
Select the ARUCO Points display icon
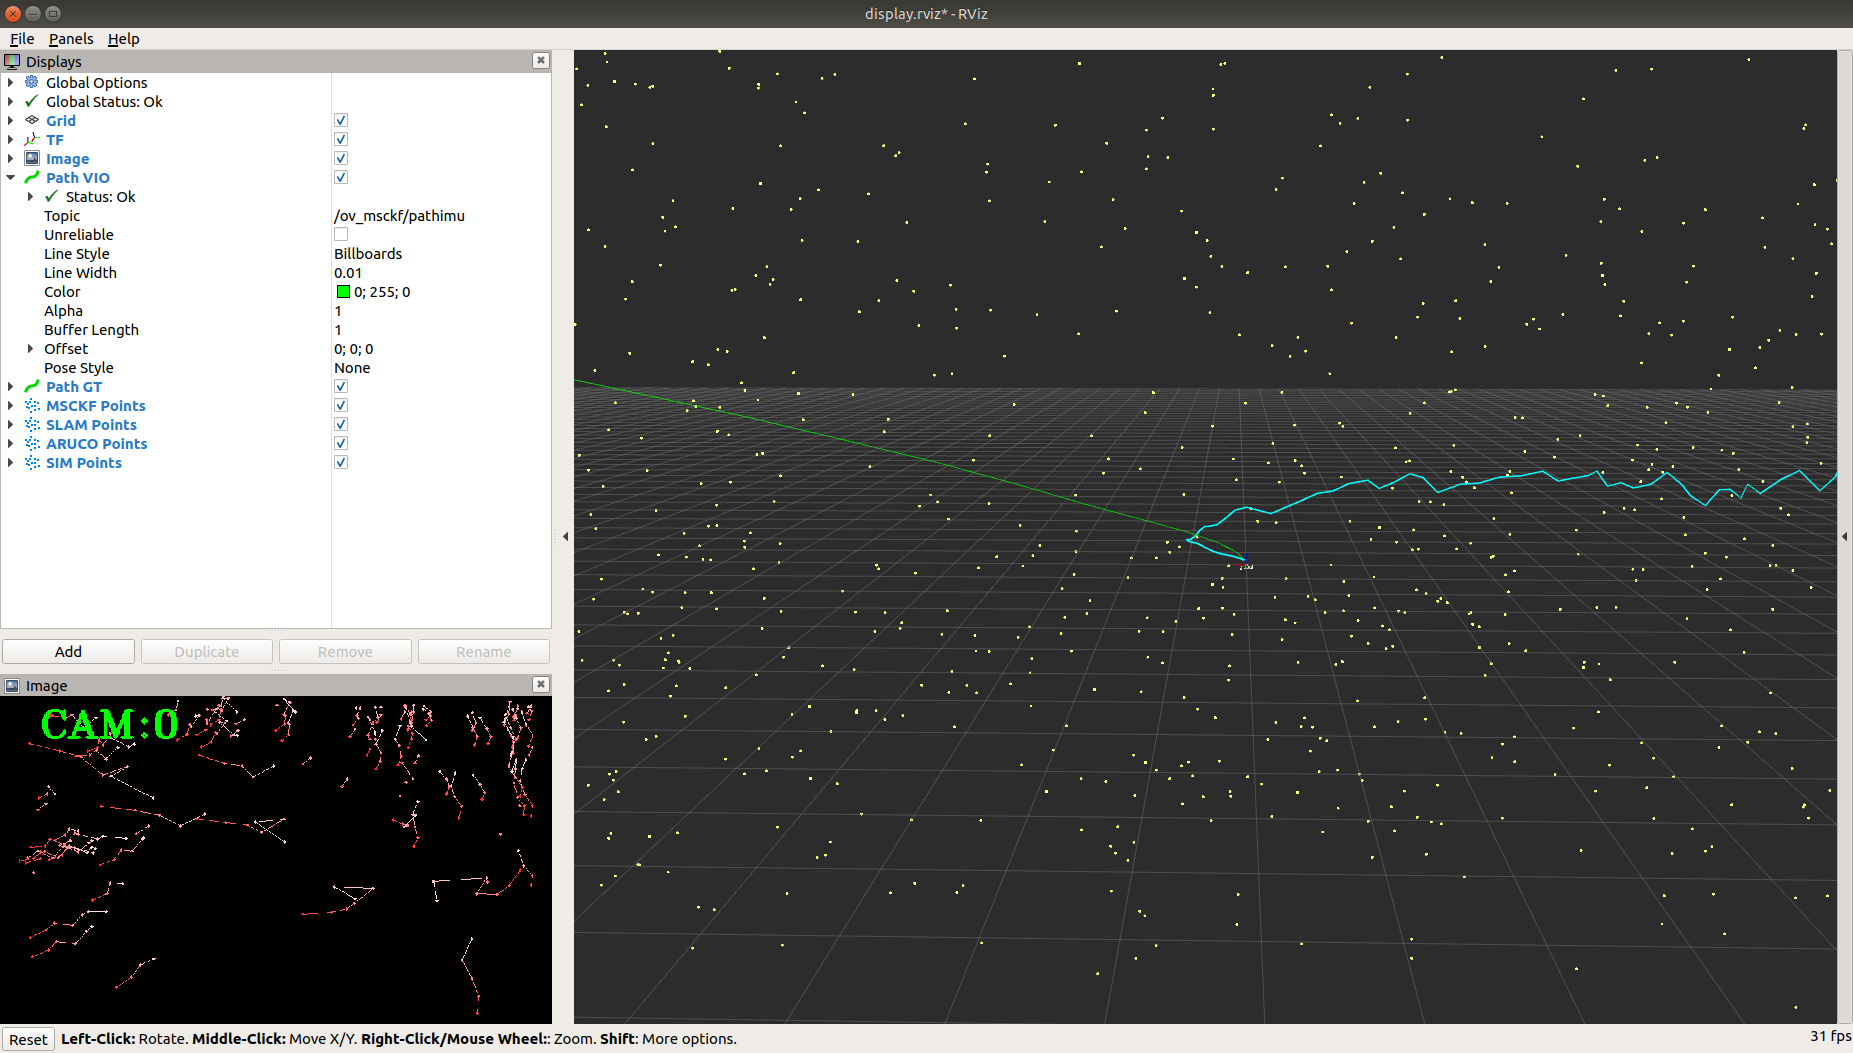tap(31, 443)
